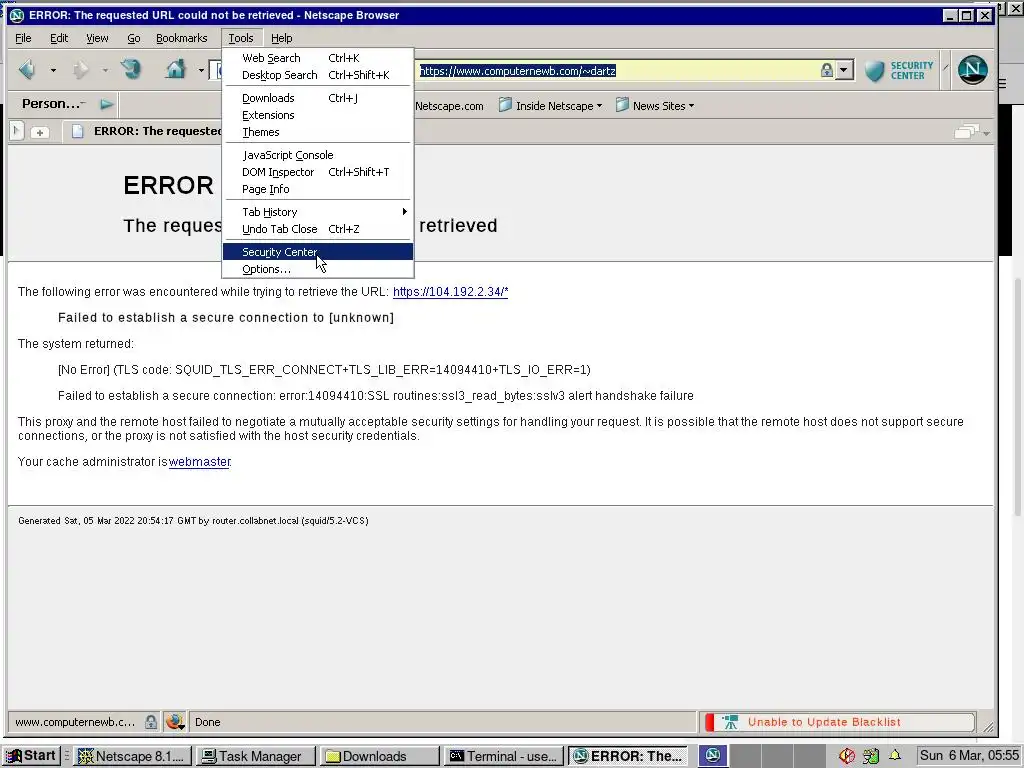Open the File menu
The height and width of the screenshot is (768, 1024).
pyautogui.click(x=24, y=38)
